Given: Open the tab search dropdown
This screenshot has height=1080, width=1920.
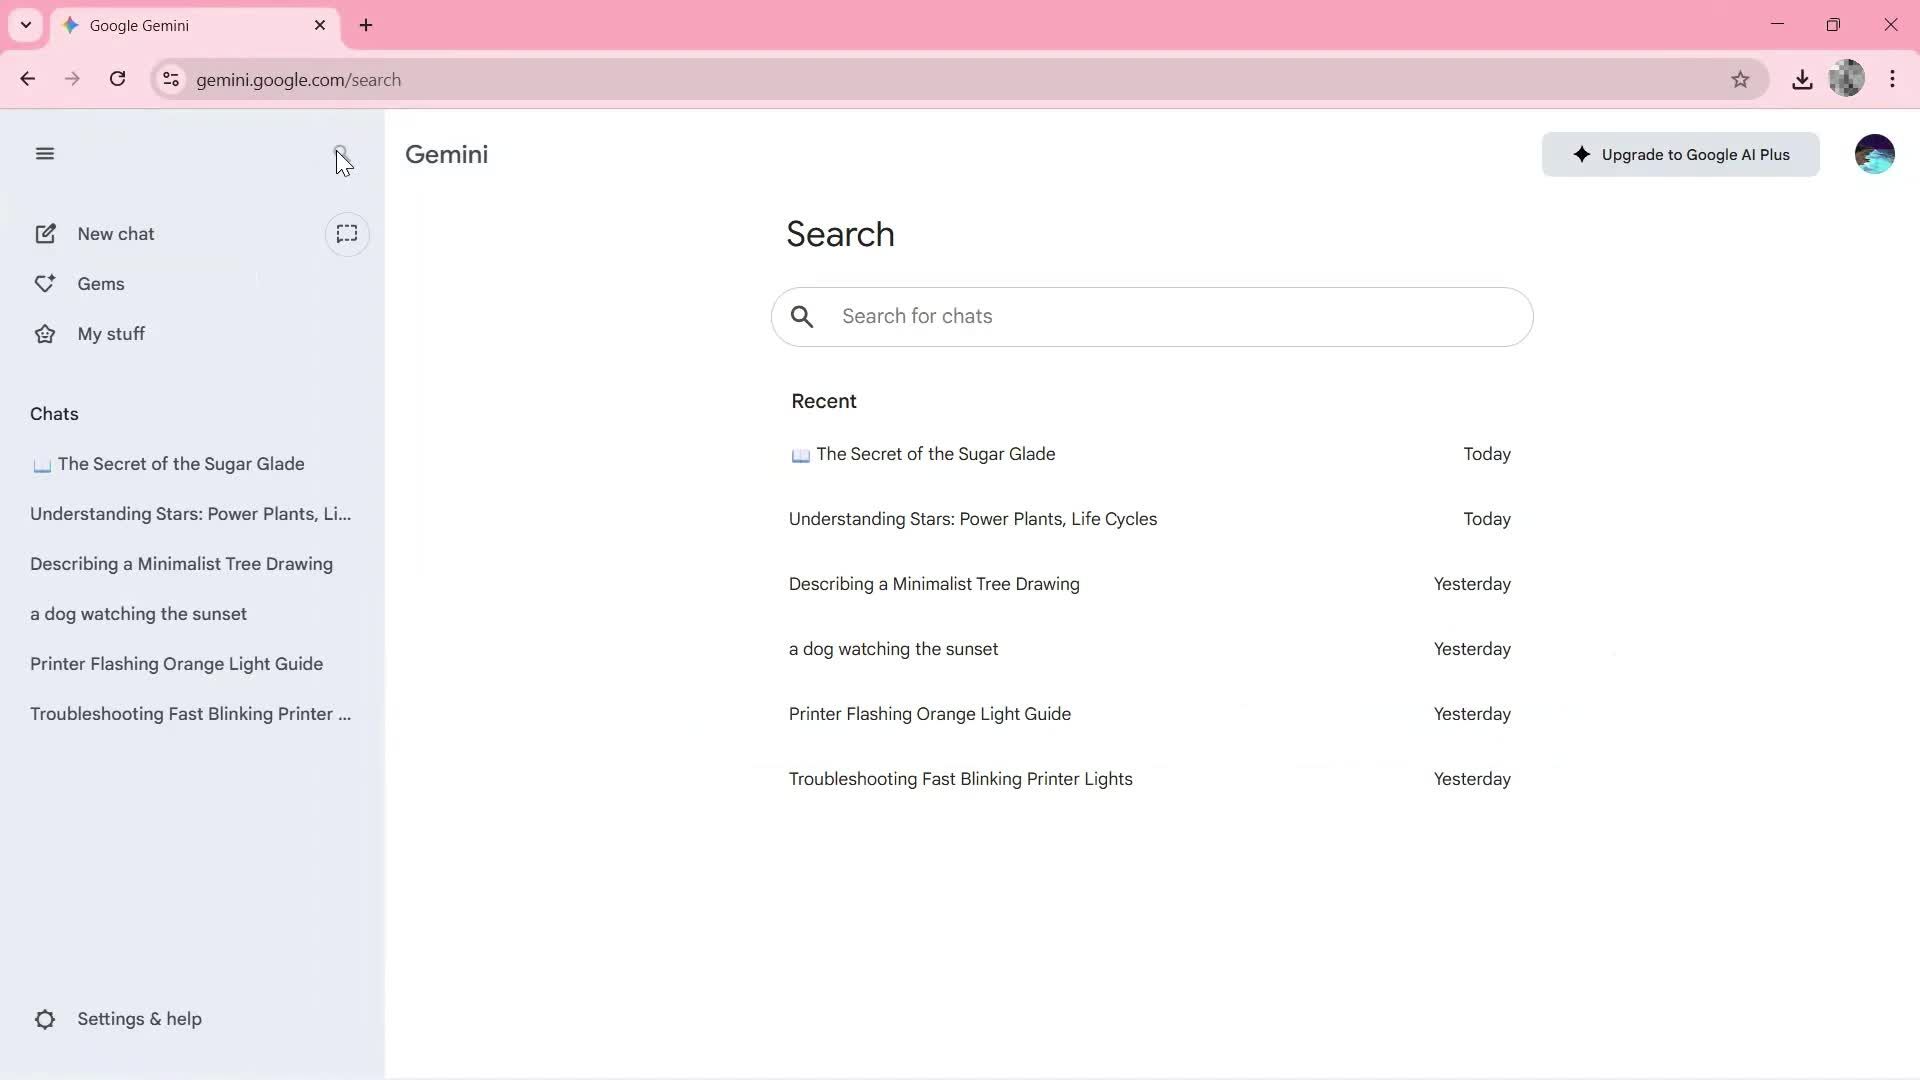Looking at the screenshot, I should tap(26, 25).
